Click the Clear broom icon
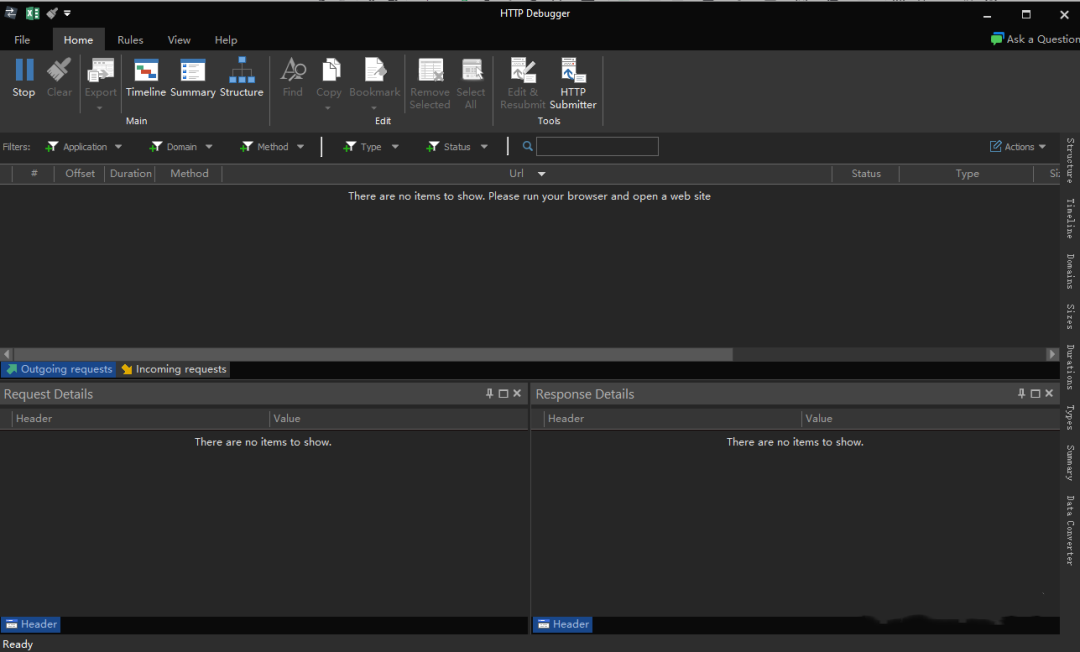1080x652 pixels. click(x=59, y=70)
